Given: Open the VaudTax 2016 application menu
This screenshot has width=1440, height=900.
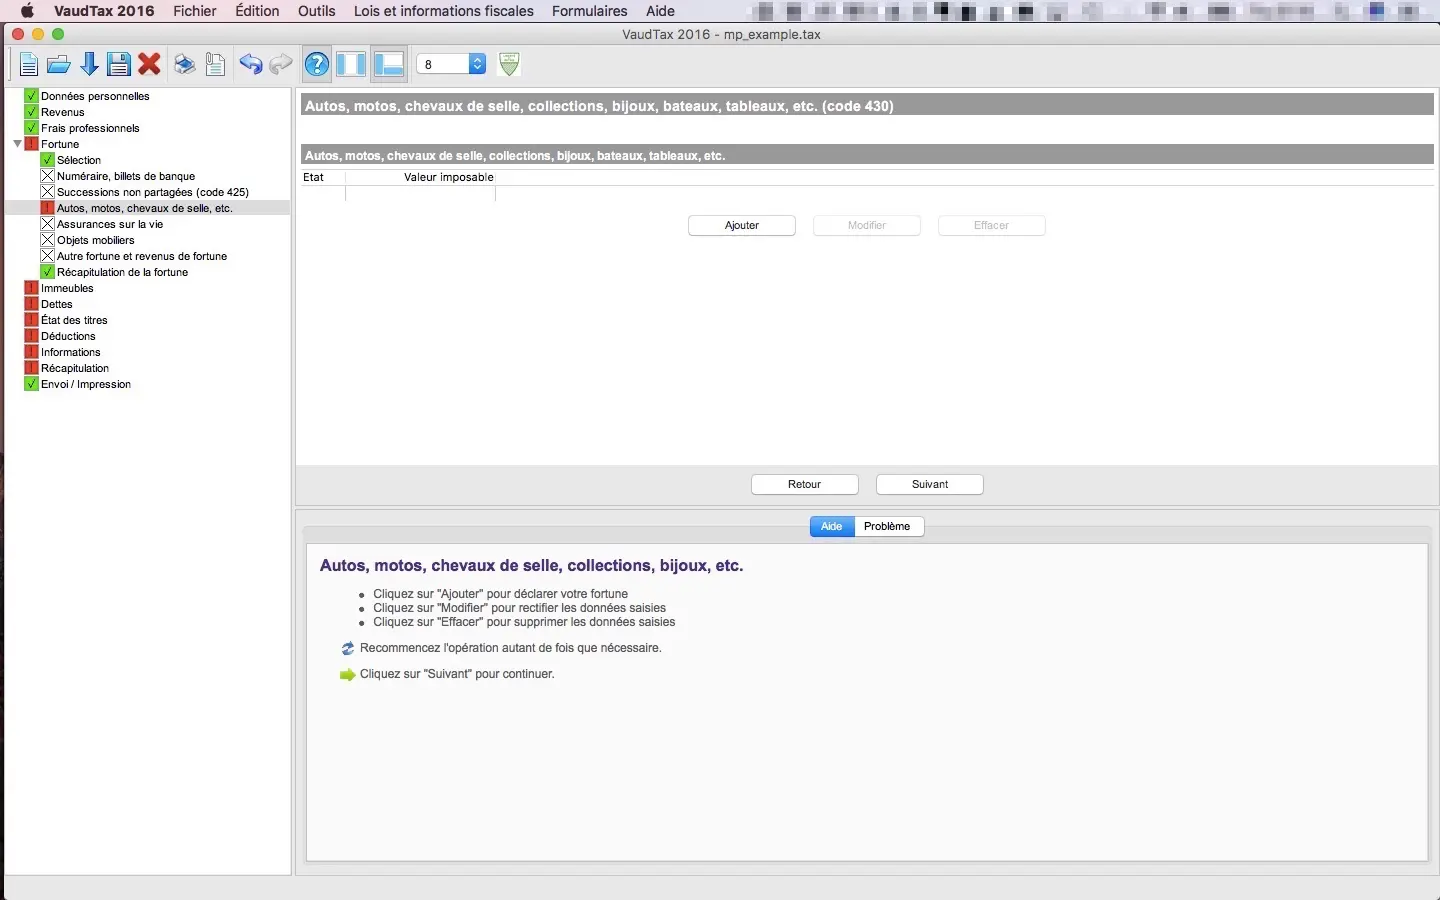Looking at the screenshot, I should click(104, 11).
